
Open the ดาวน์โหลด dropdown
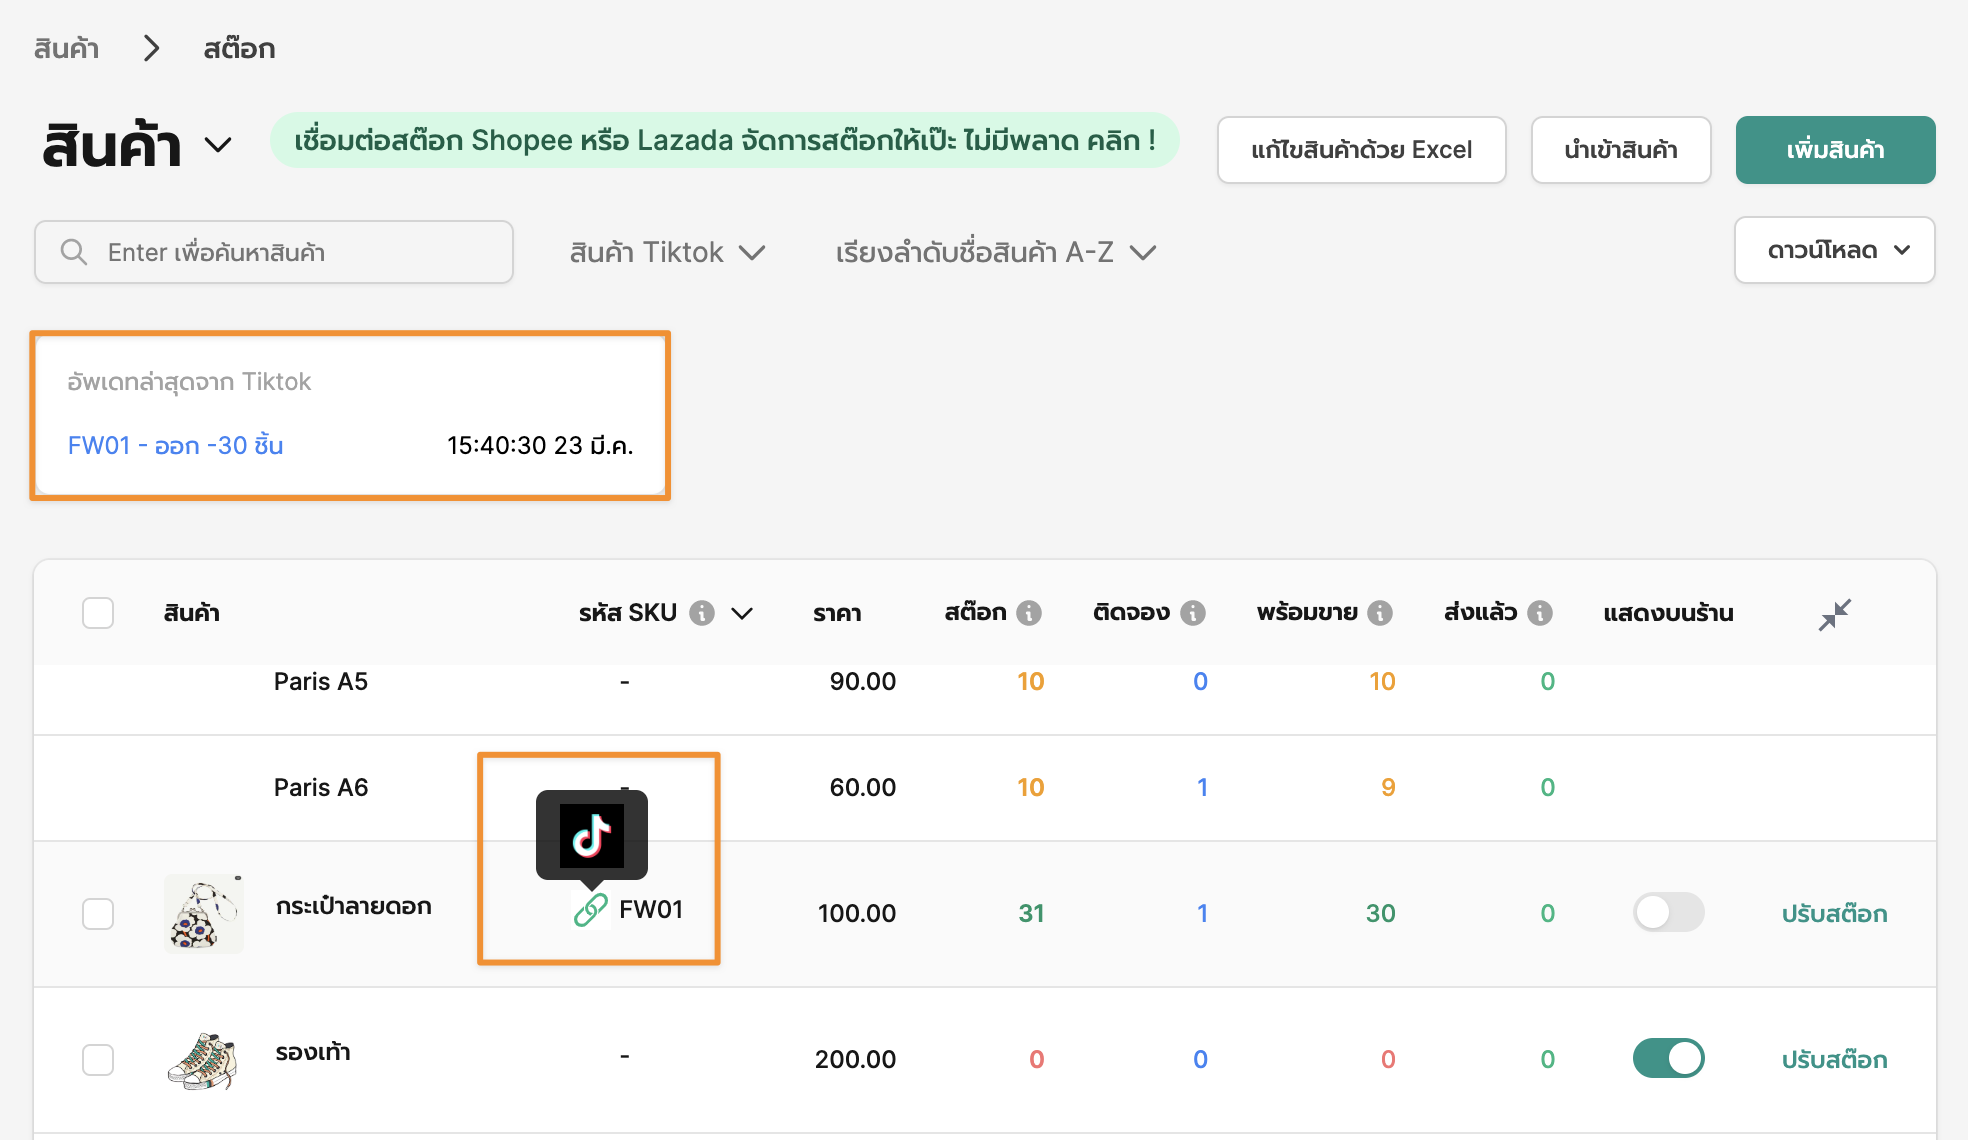[x=1835, y=250]
